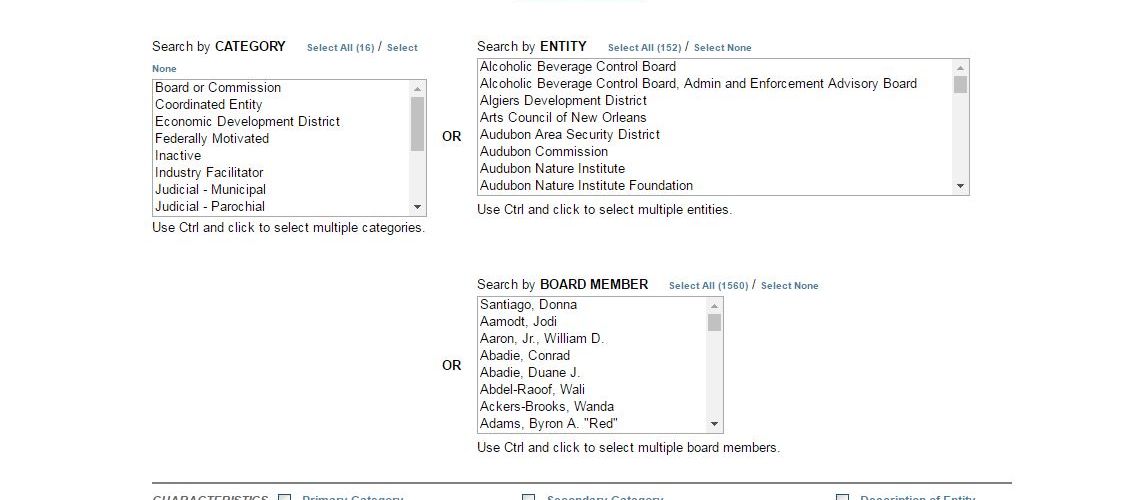Click the up arrow of category list scrollbar

(417, 89)
